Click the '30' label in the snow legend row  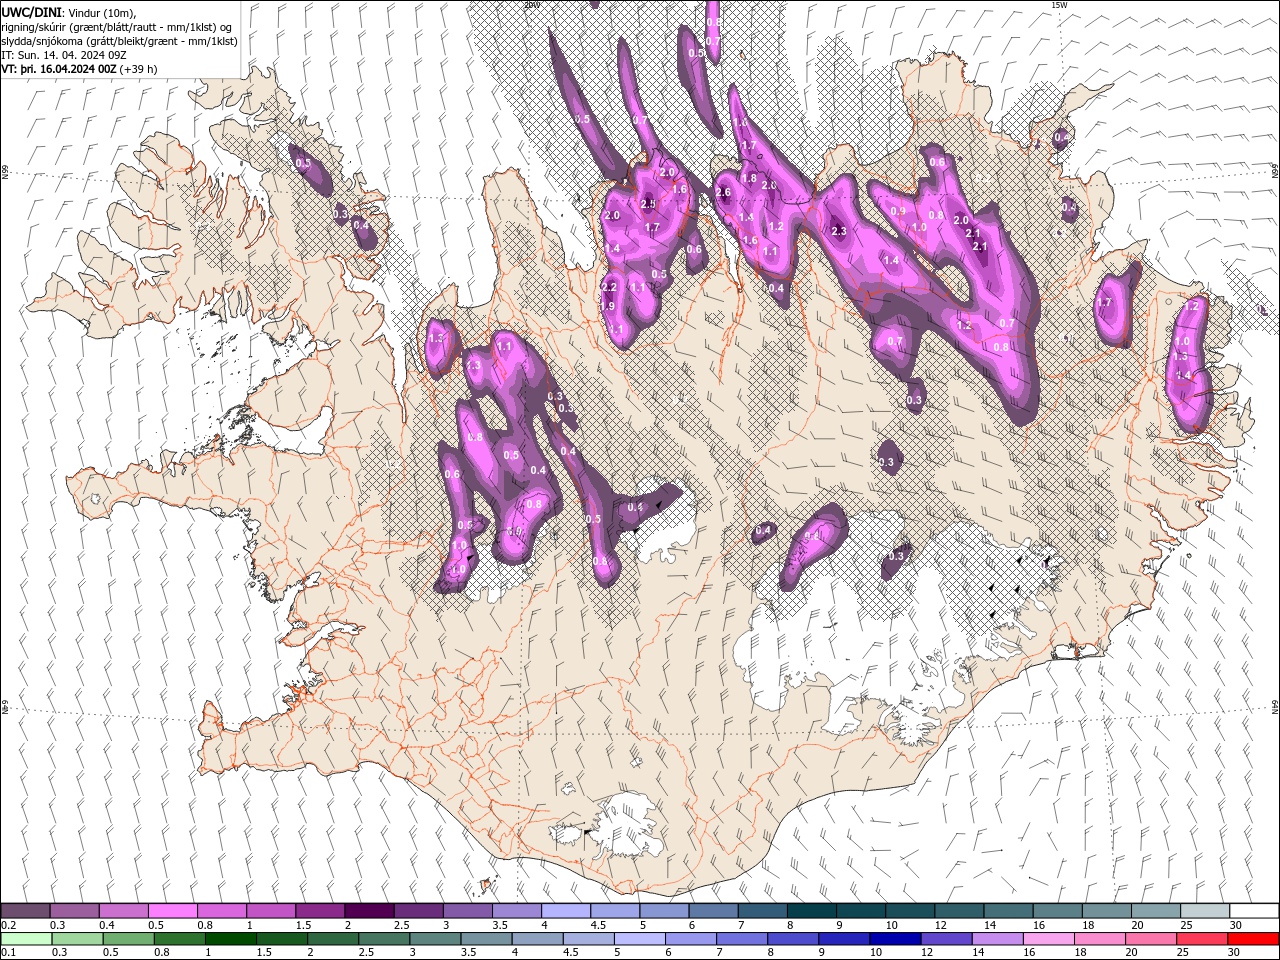[1236, 925]
